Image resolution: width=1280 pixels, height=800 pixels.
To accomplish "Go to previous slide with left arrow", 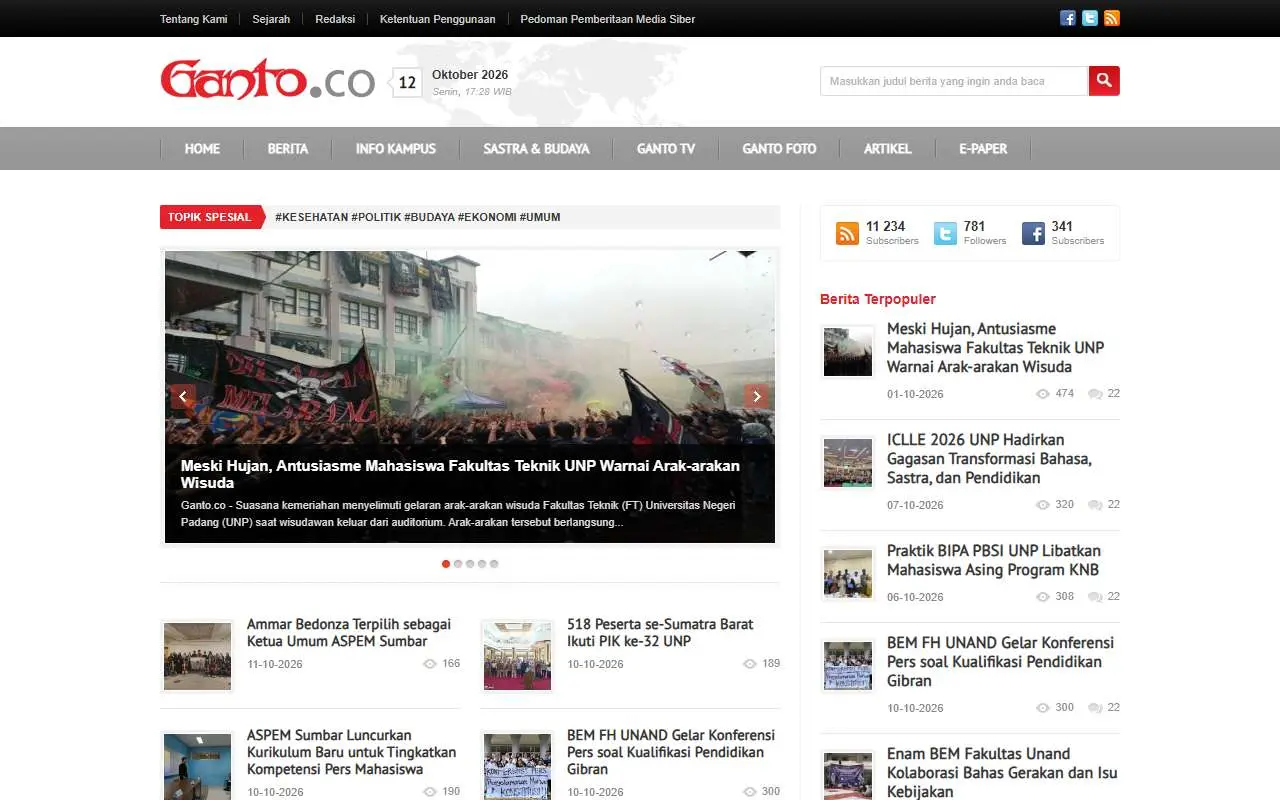I will (x=183, y=397).
